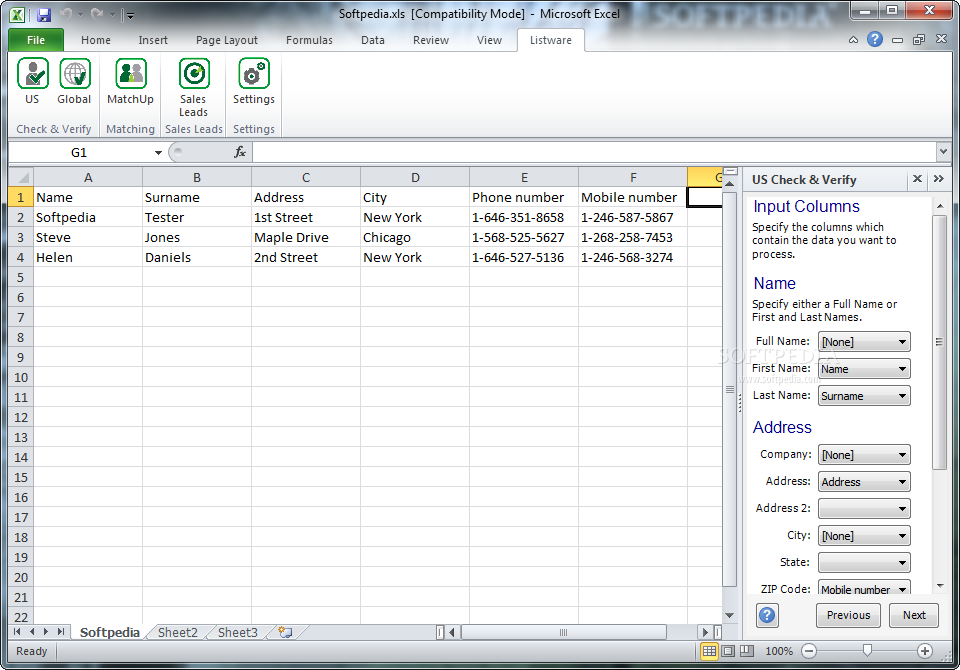
Task: Click the task pane scroll down arrow
Action: pos(940,586)
